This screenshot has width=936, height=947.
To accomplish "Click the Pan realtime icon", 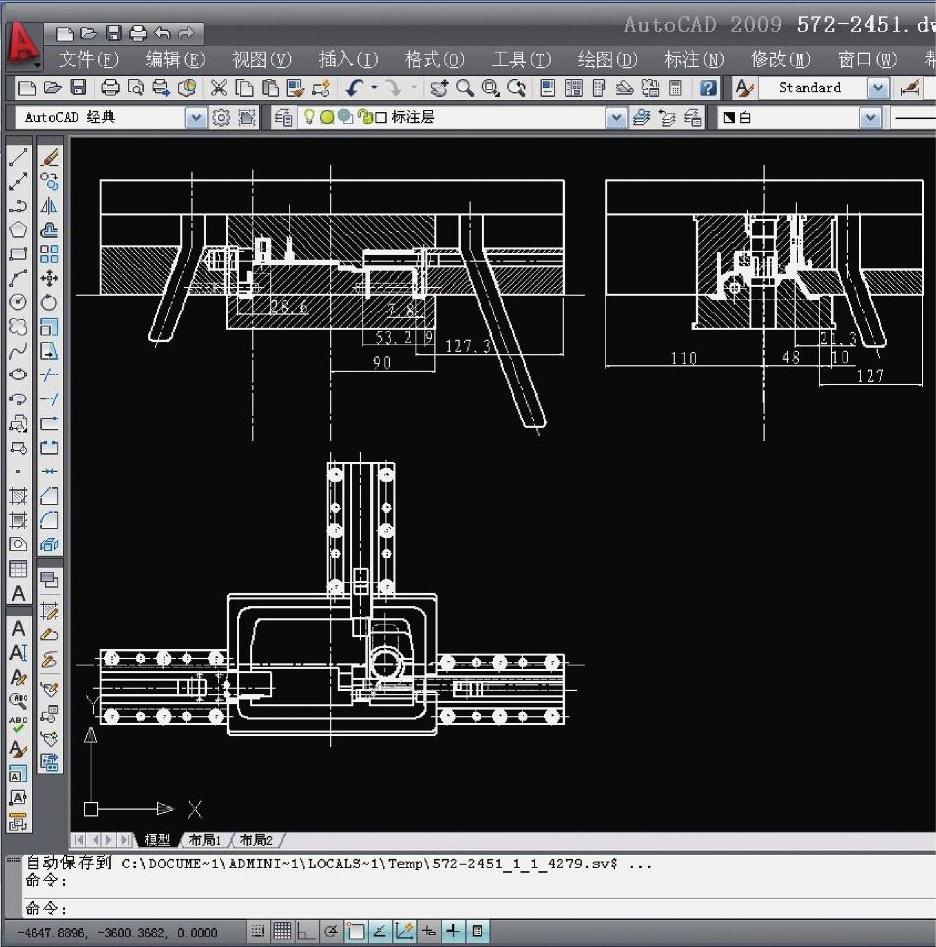I will point(439,88).
